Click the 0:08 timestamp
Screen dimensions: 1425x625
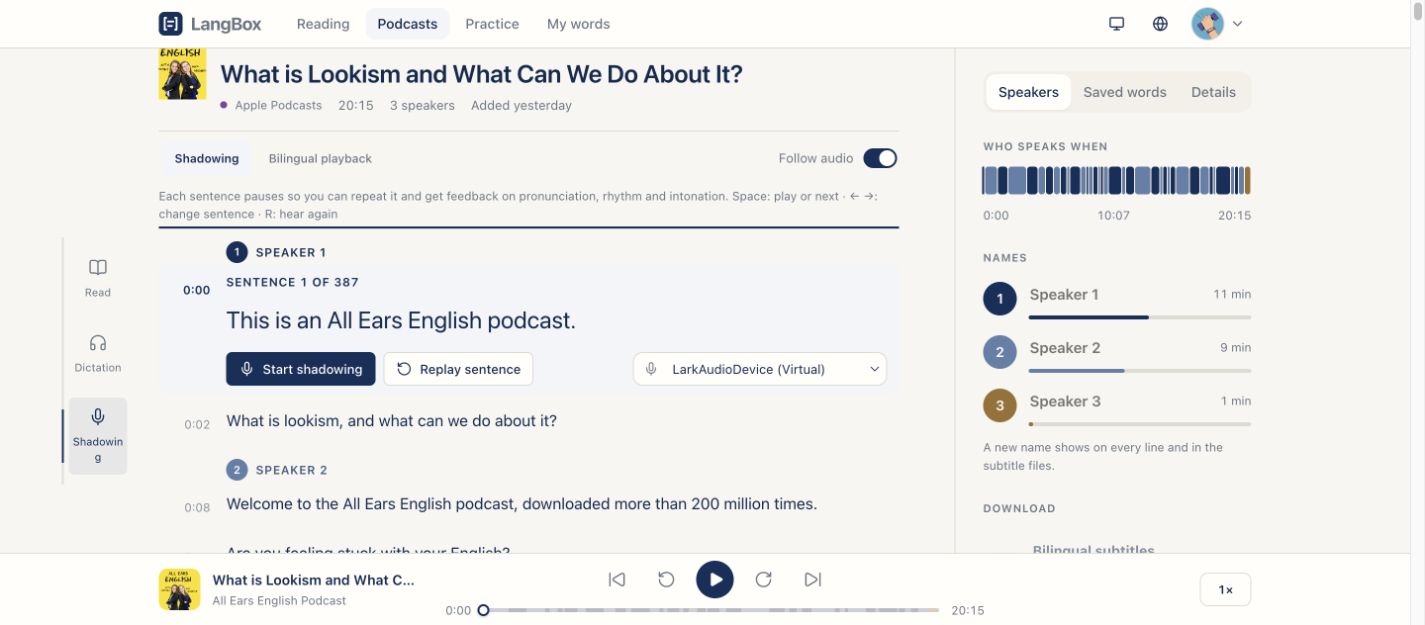pyautogui.click(x=197, y=507)
